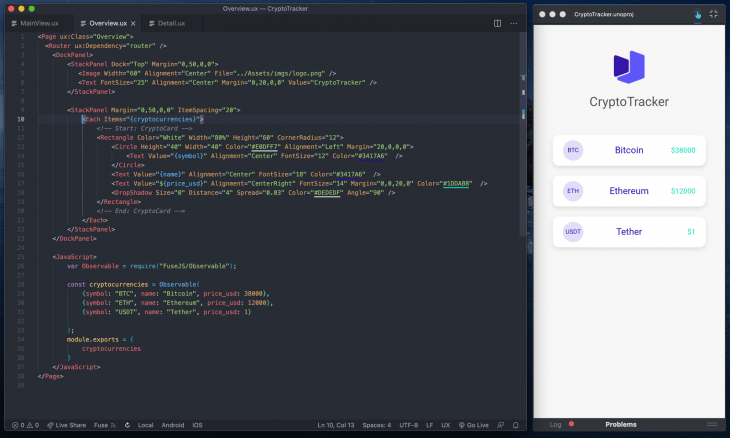Click the $38000 price text
Viewport: 730px width, 438px height.
click(x=683, y=150)
